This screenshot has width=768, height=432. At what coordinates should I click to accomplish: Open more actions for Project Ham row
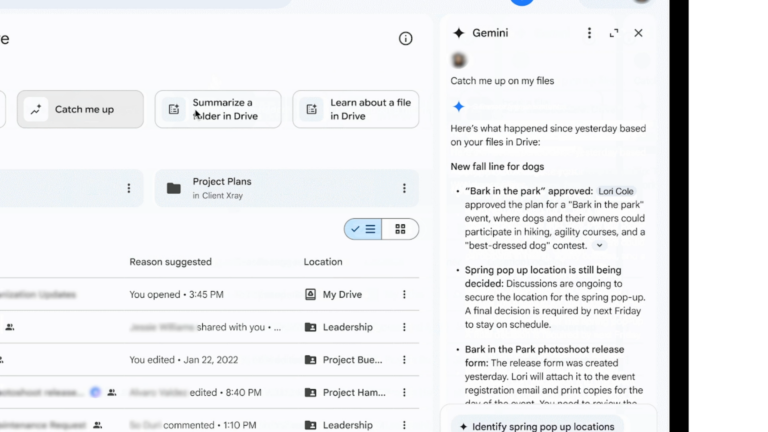point(404,393)
